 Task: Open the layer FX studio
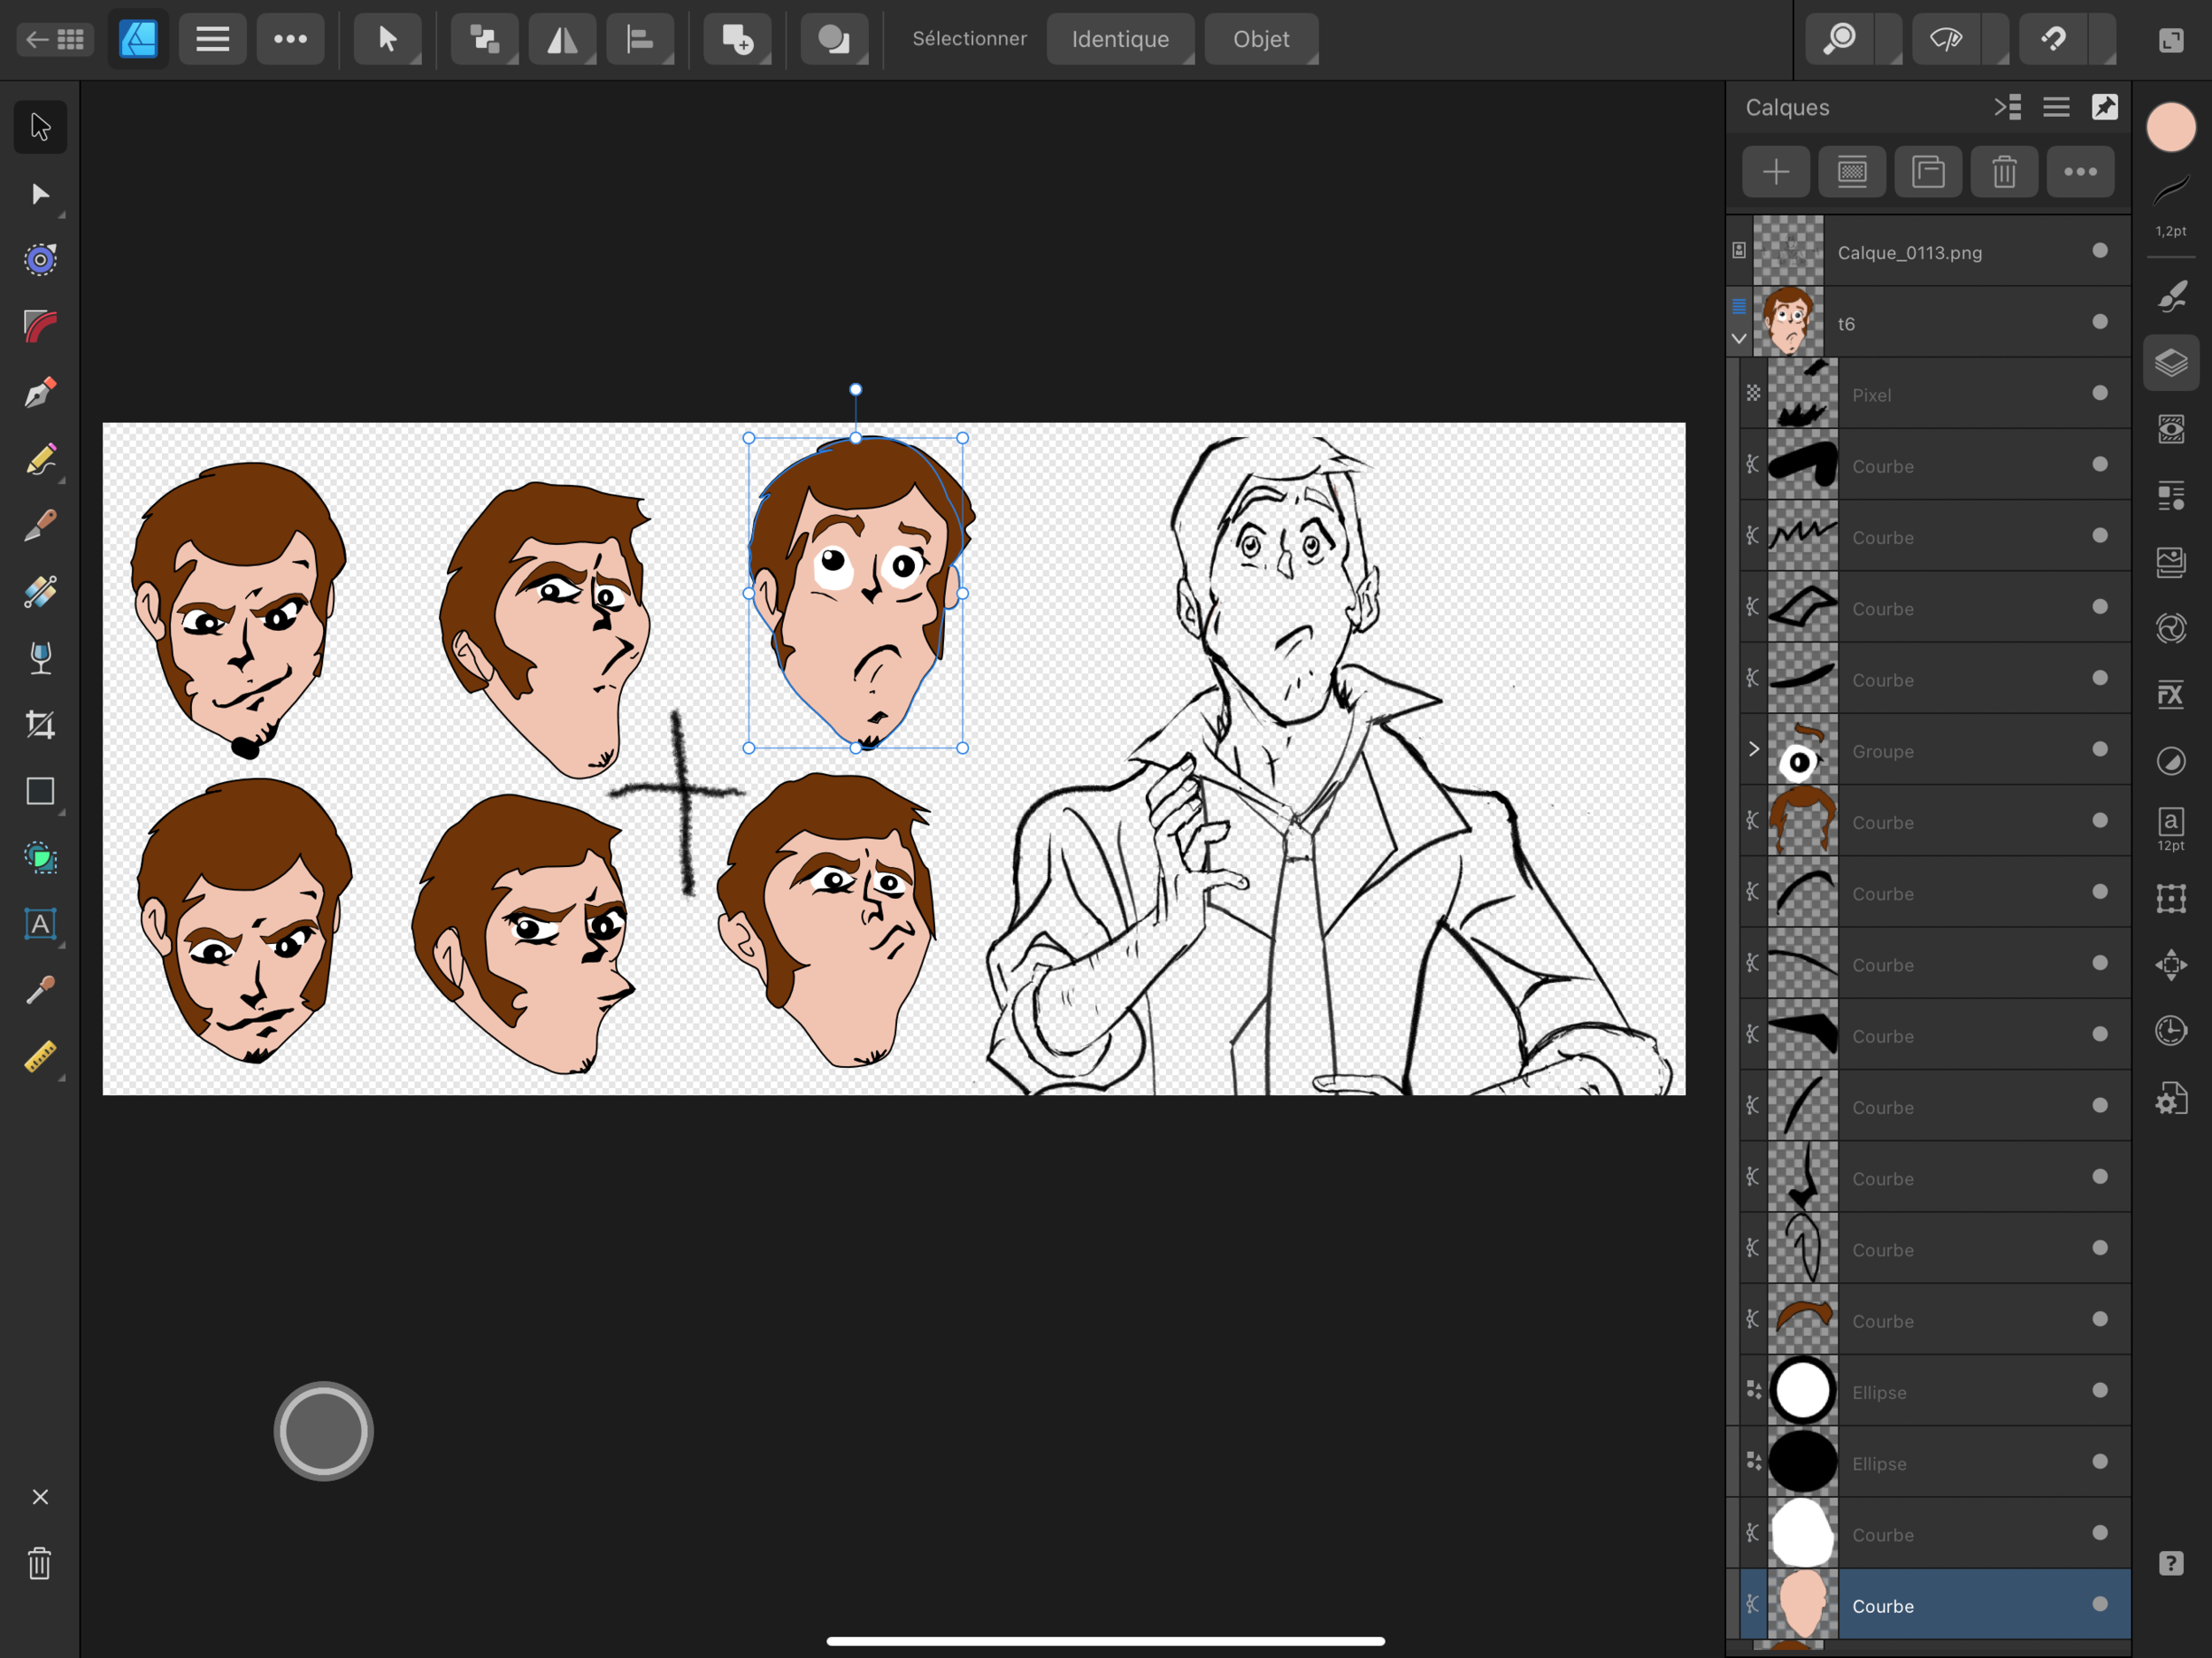[2170, 695]
